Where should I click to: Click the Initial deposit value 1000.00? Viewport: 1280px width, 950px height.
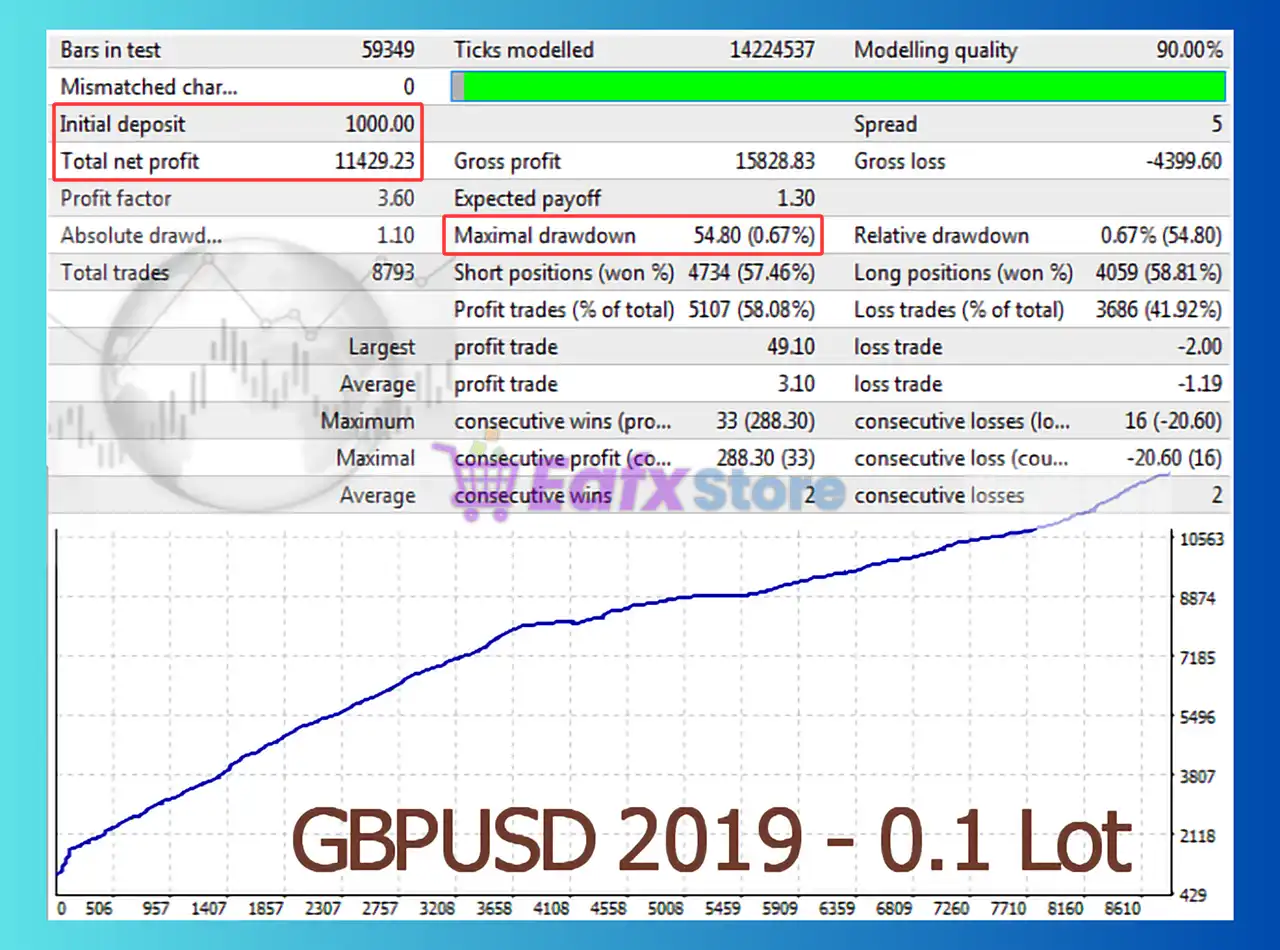pos(379,125)
